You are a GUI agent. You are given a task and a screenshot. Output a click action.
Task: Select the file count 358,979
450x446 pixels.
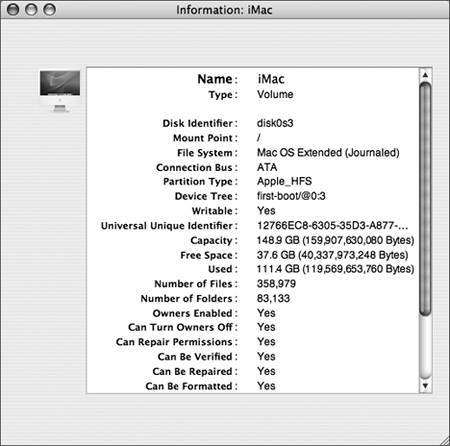pos(276,284)
